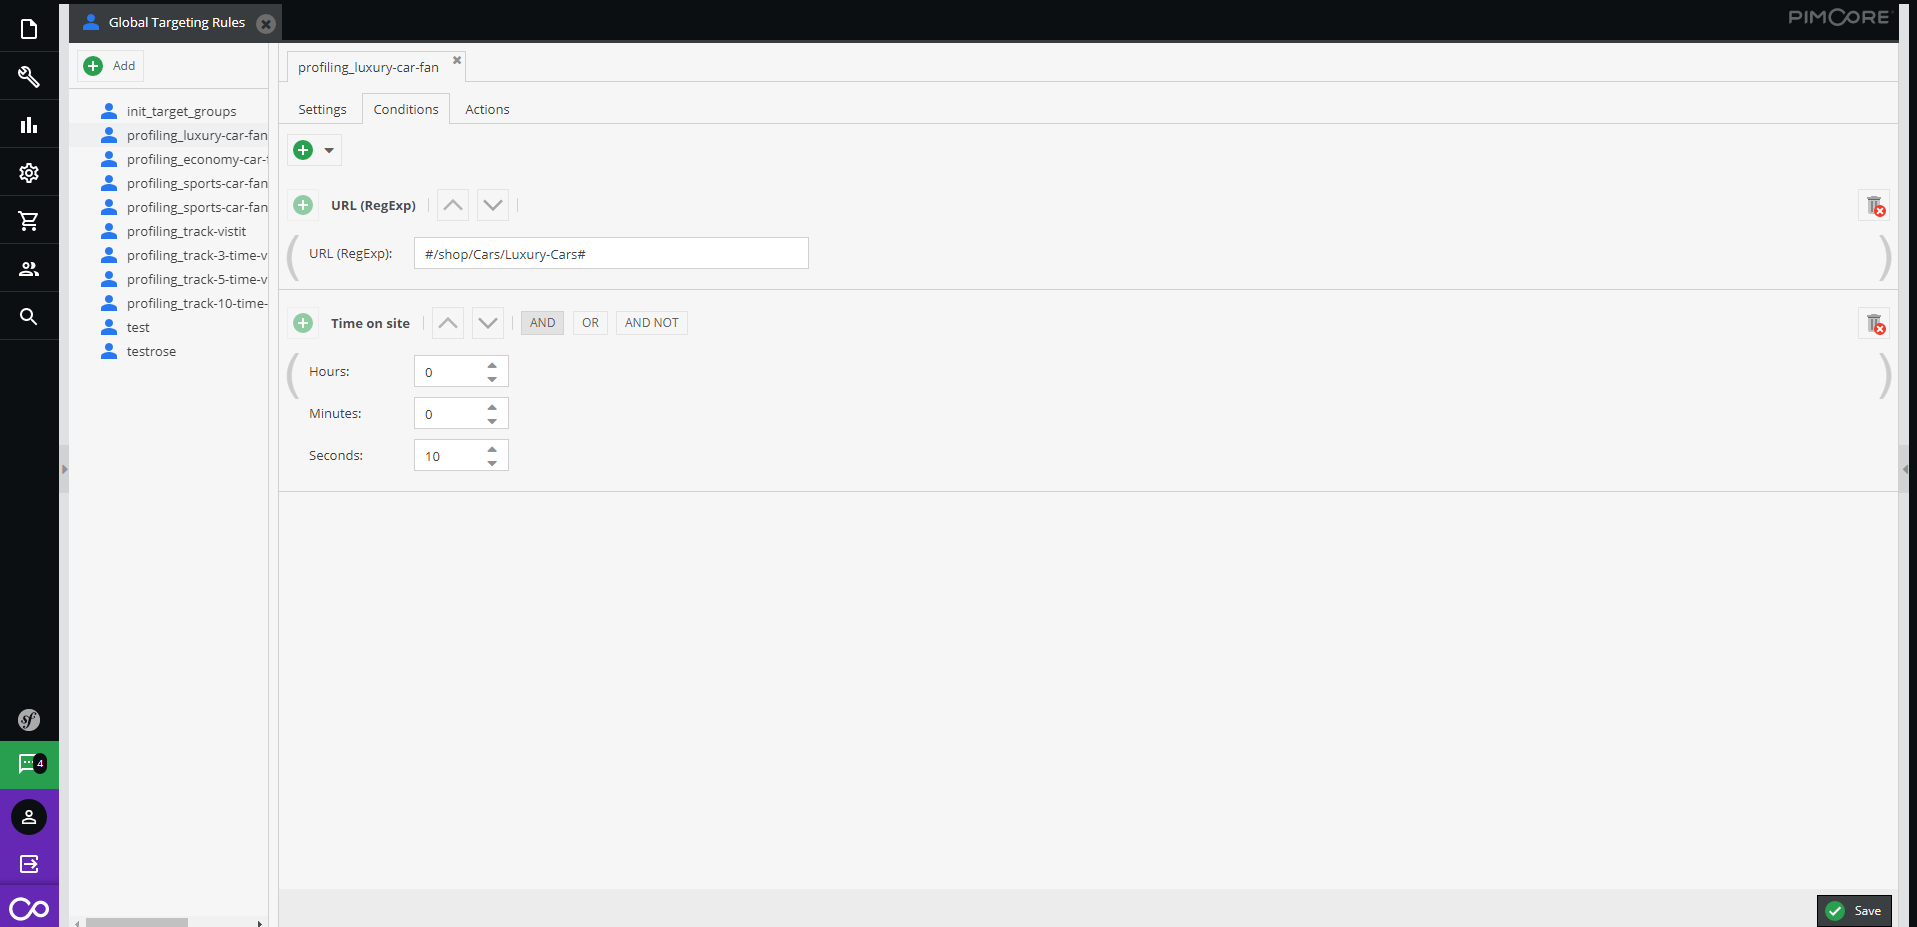Open the Ecommerce cart sidebar icon
Viewport: 1917px width, 927px height.
29,221
